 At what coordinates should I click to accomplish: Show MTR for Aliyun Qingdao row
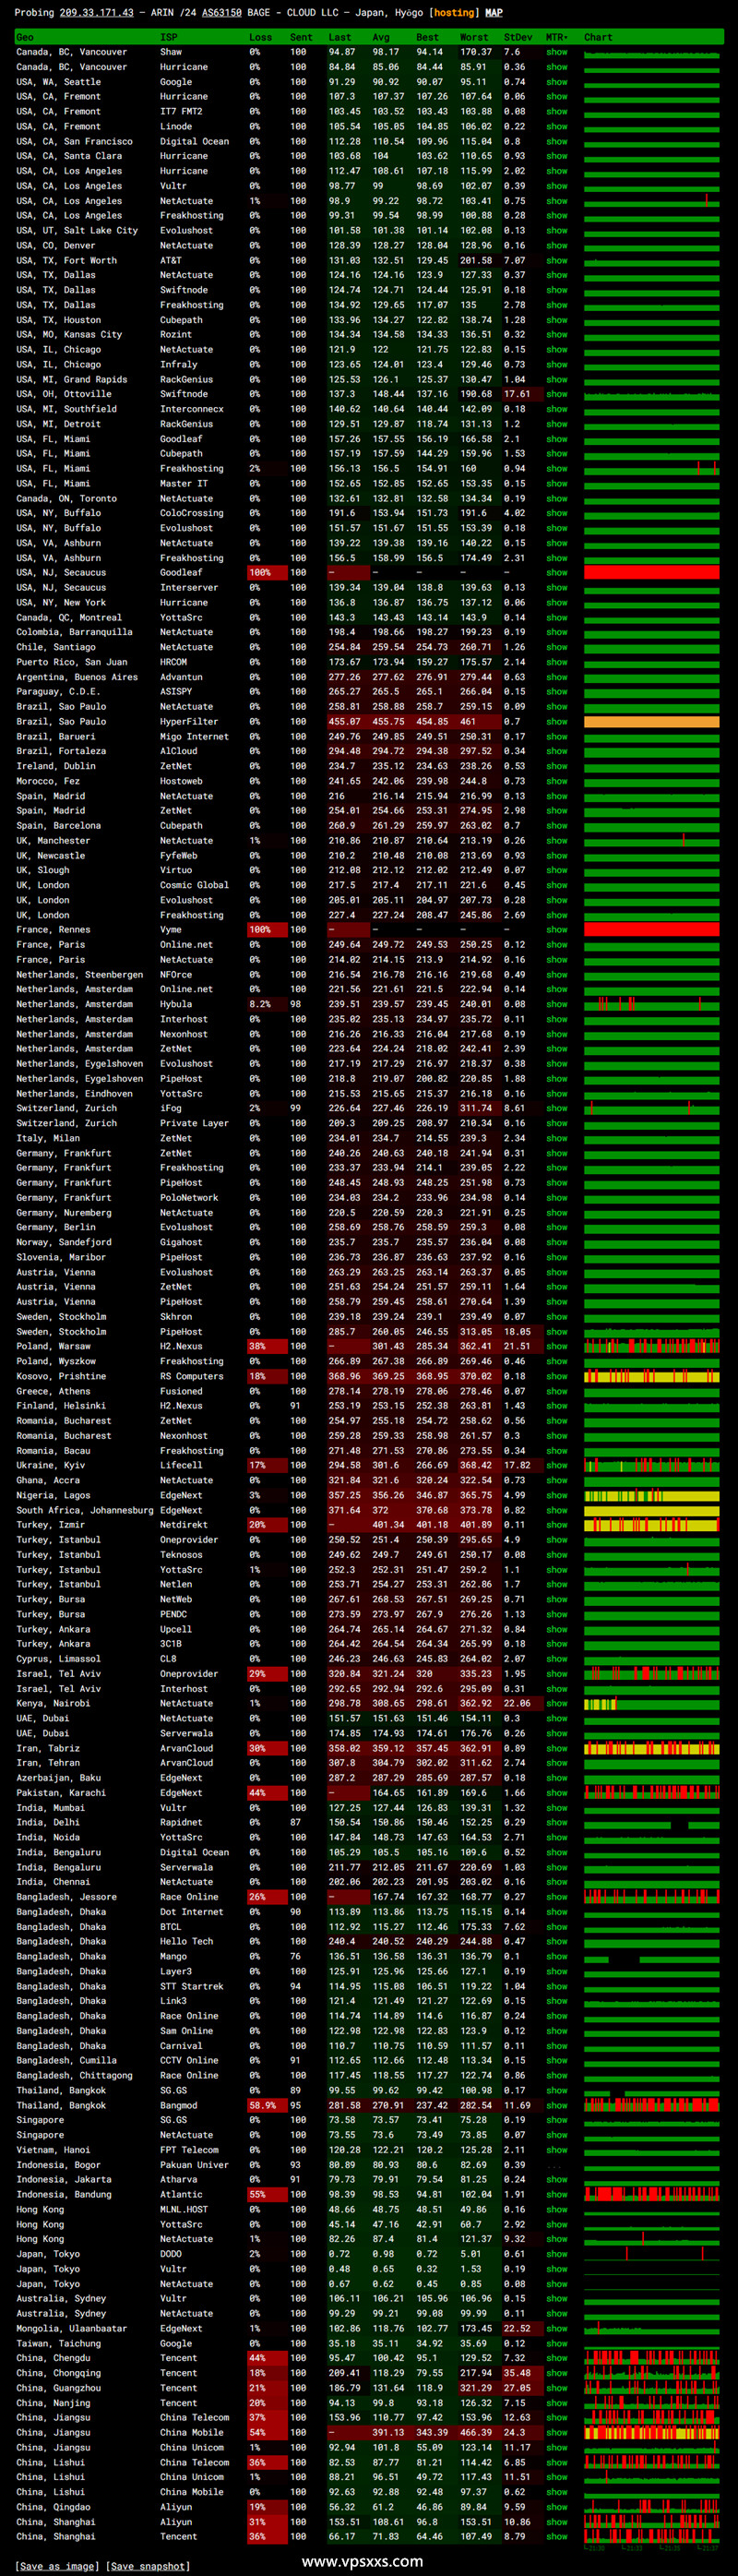click(x=556, y=2507)
